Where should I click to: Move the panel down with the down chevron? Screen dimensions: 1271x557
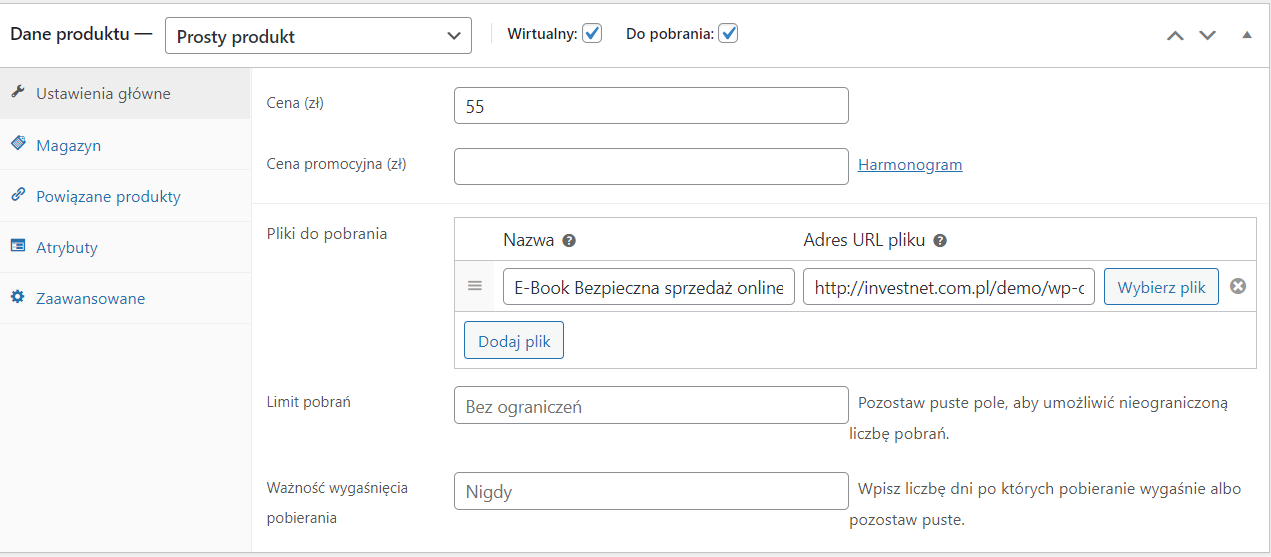[1207, 35]
